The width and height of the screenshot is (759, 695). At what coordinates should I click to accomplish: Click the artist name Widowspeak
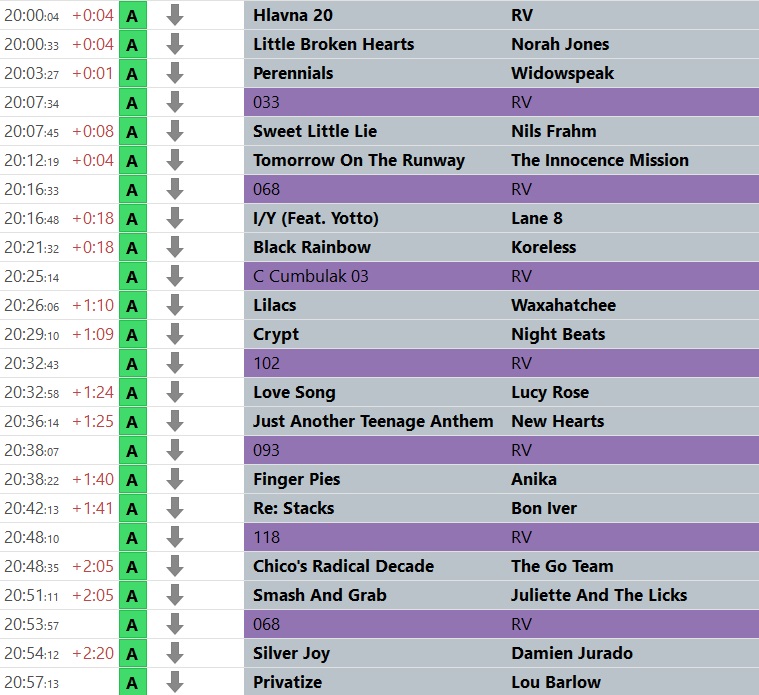click(x=562, y=74)
